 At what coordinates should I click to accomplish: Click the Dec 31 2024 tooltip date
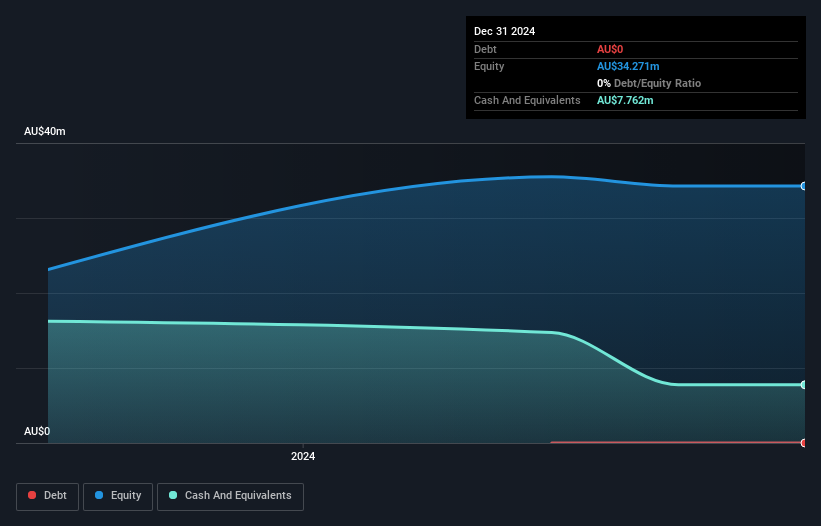(504, 31)
